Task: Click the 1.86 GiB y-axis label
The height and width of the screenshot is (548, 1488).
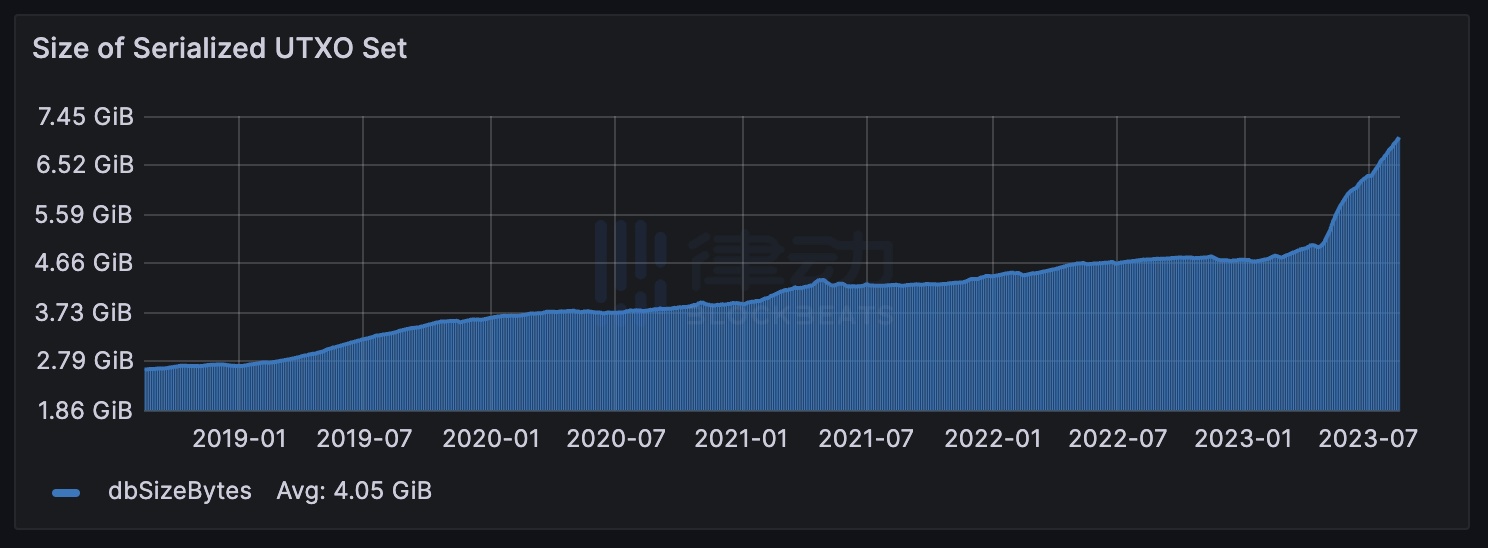Action: 85,410
